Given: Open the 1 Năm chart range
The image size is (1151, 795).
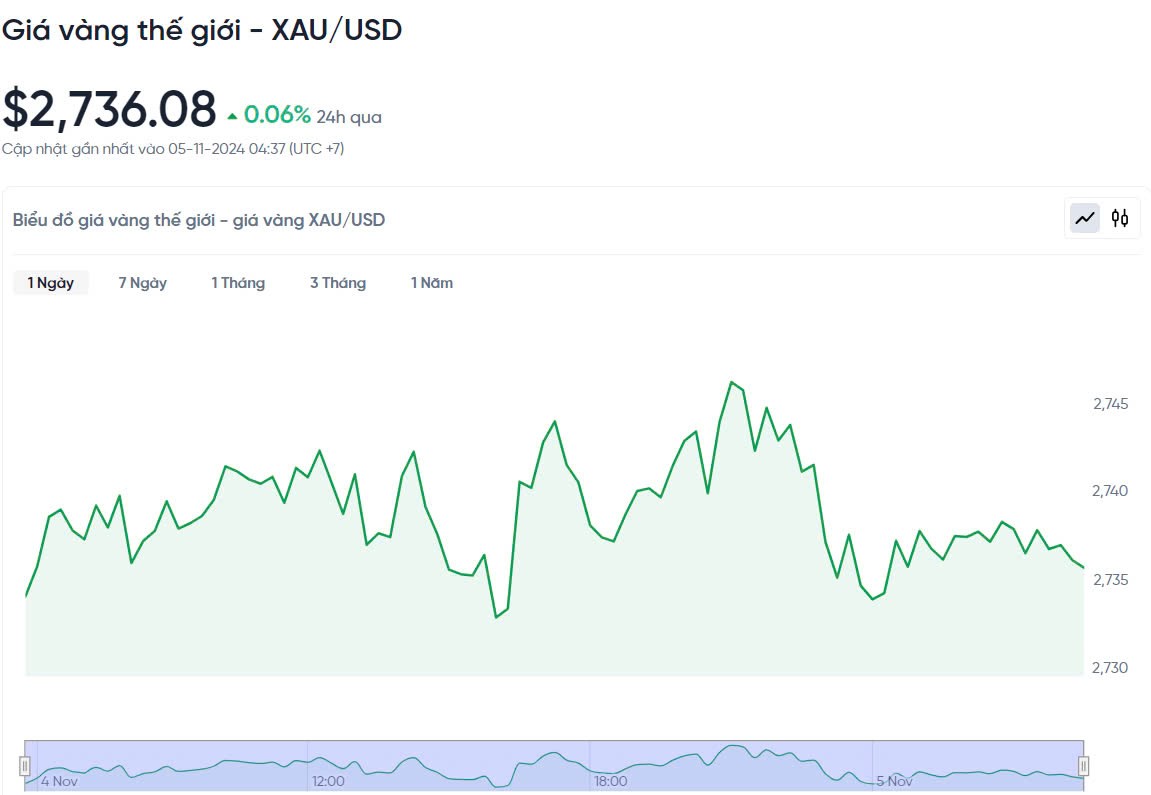Looking at the screenshot, I should point(432,283).
